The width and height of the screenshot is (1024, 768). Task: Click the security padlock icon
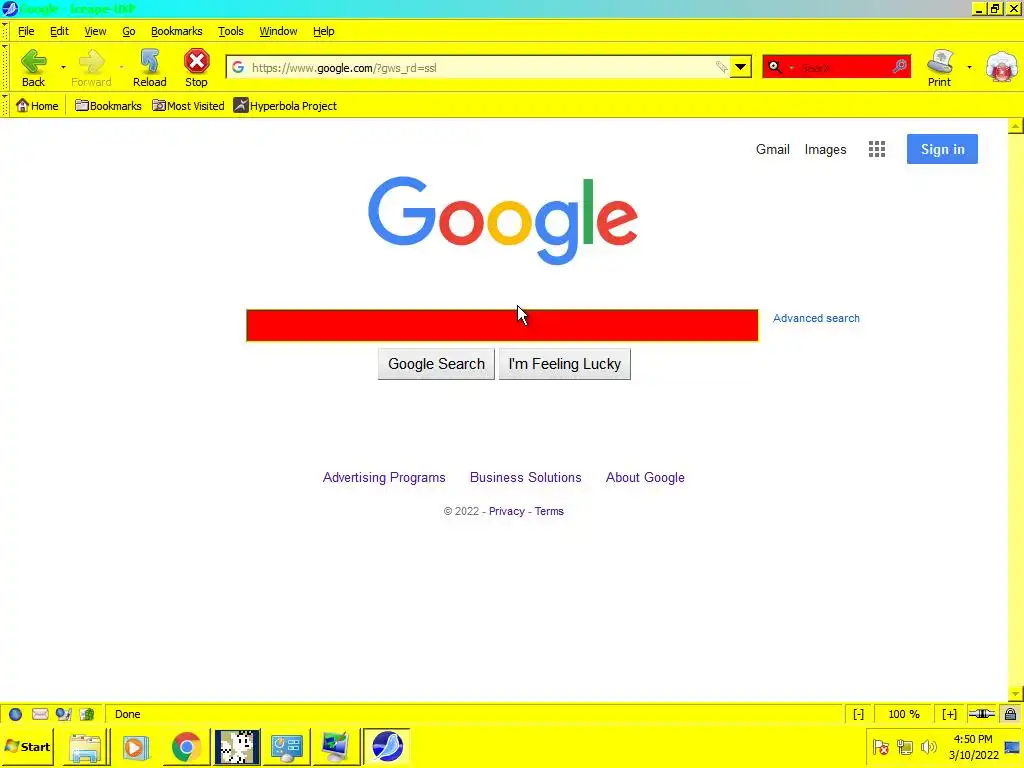click(1010, 714)
